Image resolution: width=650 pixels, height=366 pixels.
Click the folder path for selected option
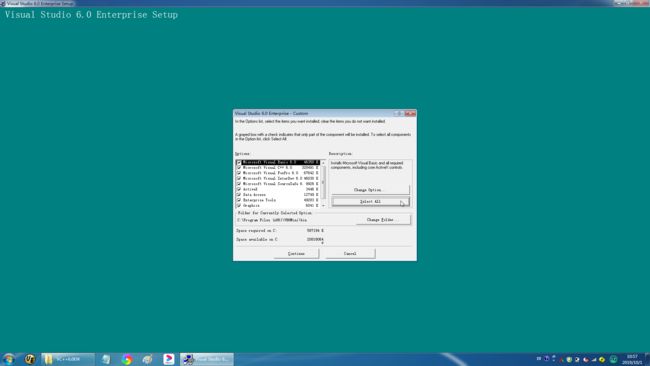pyautogui.click(x=272, y=220)
